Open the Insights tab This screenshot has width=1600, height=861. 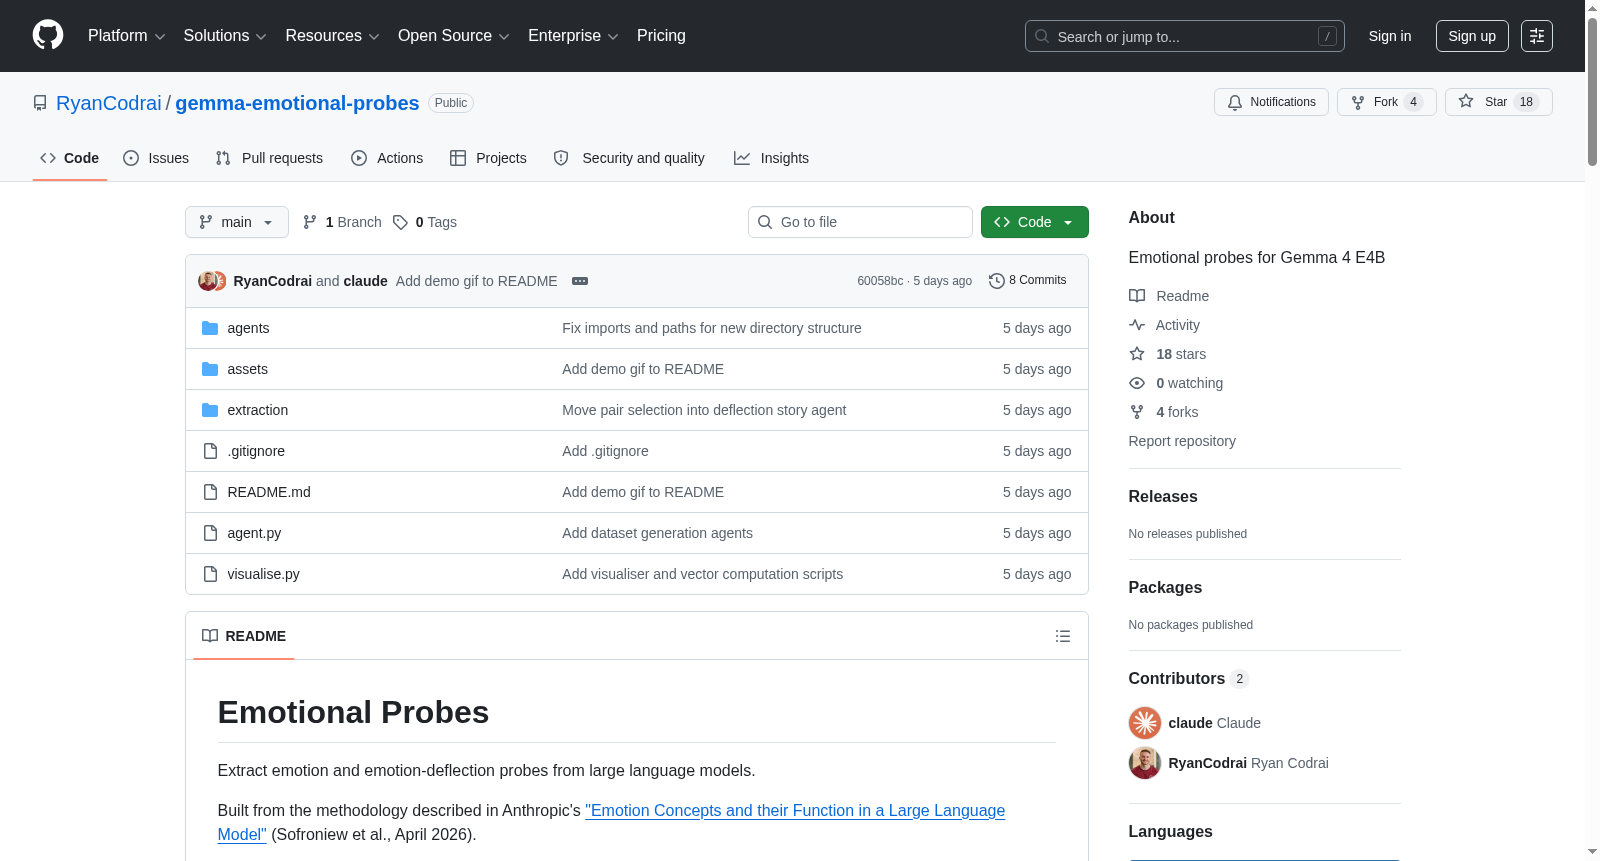[771, 158]
